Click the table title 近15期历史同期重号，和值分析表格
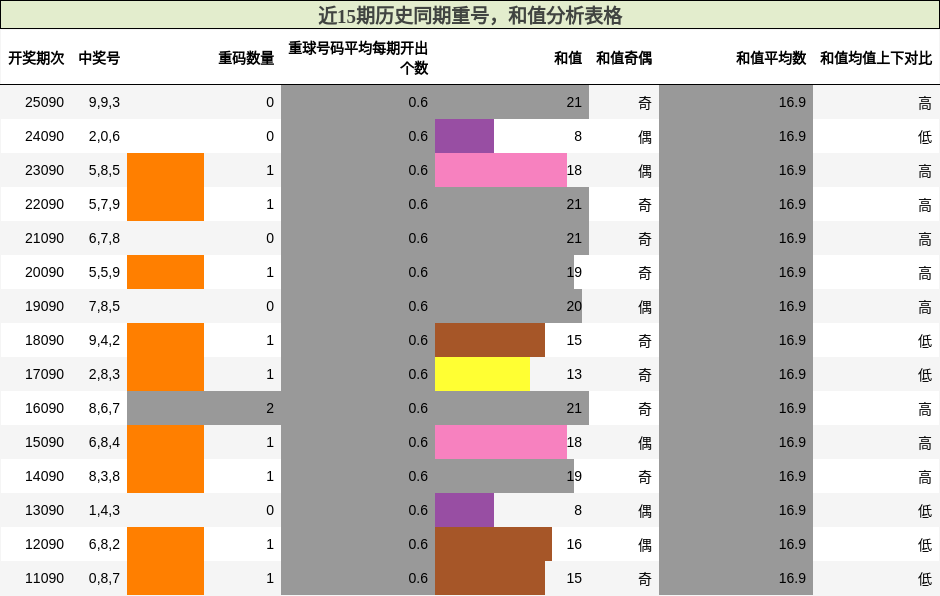The image size is (940, 596). 470,14
